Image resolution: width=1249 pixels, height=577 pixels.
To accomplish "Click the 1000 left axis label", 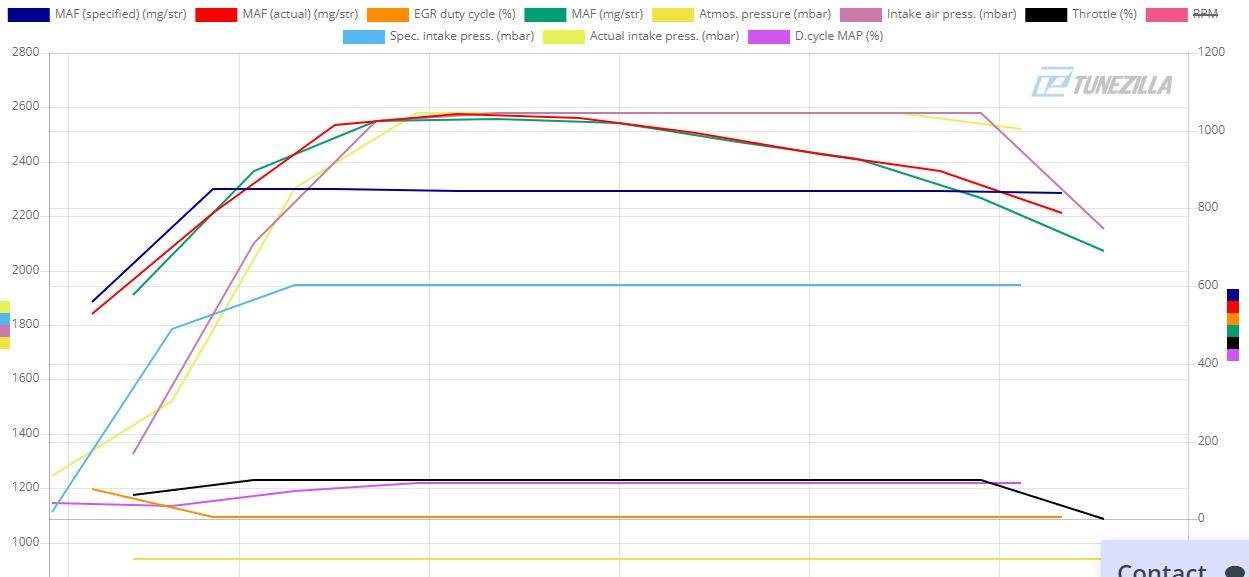I will point(26,542).
